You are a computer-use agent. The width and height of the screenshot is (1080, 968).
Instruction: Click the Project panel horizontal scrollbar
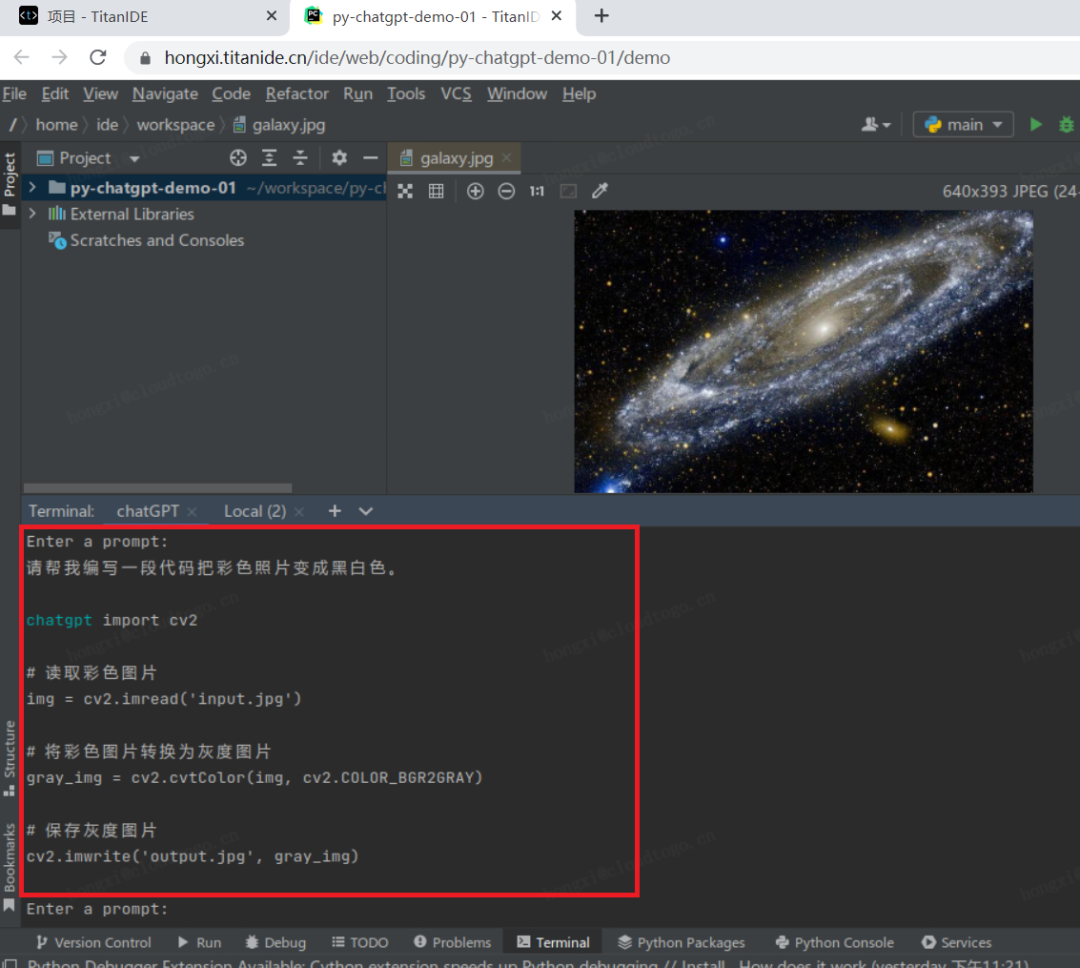[158, 488]
